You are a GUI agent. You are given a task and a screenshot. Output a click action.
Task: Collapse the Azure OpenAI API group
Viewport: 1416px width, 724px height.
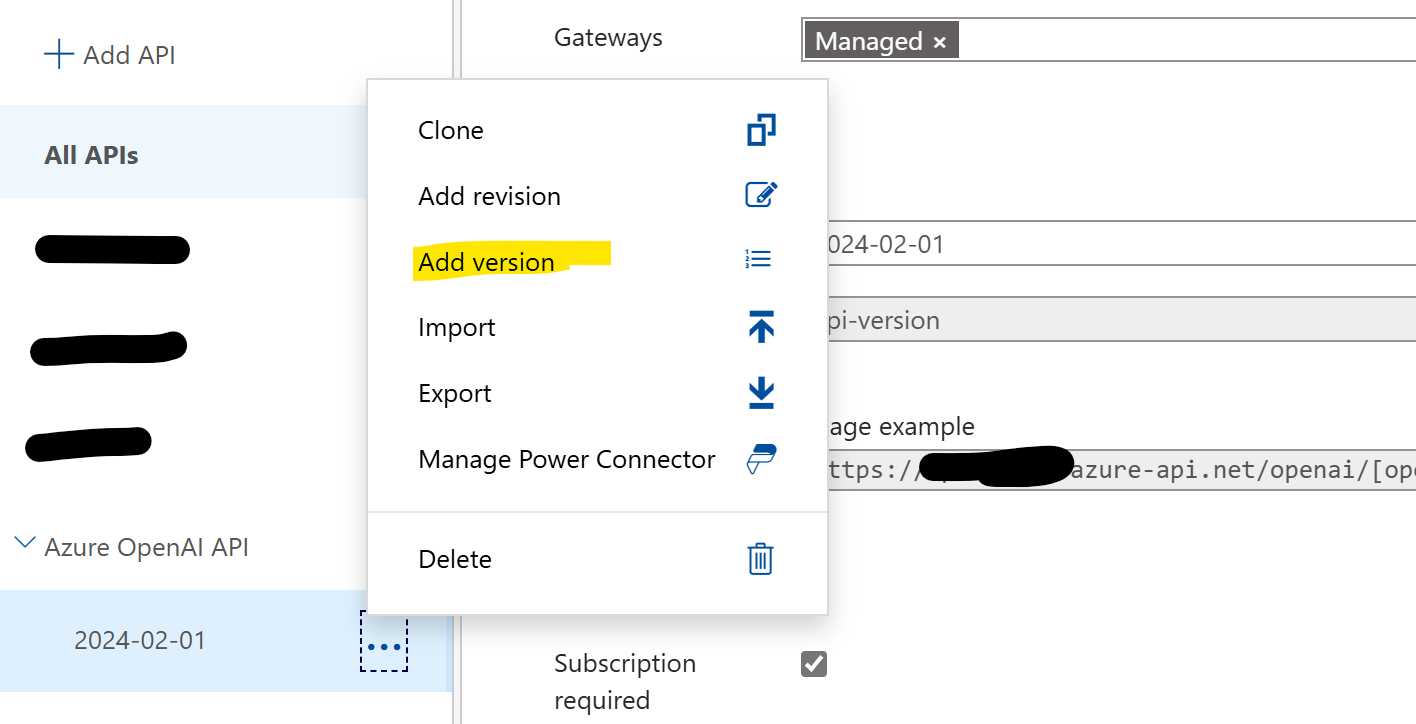[x=26, y=543]
